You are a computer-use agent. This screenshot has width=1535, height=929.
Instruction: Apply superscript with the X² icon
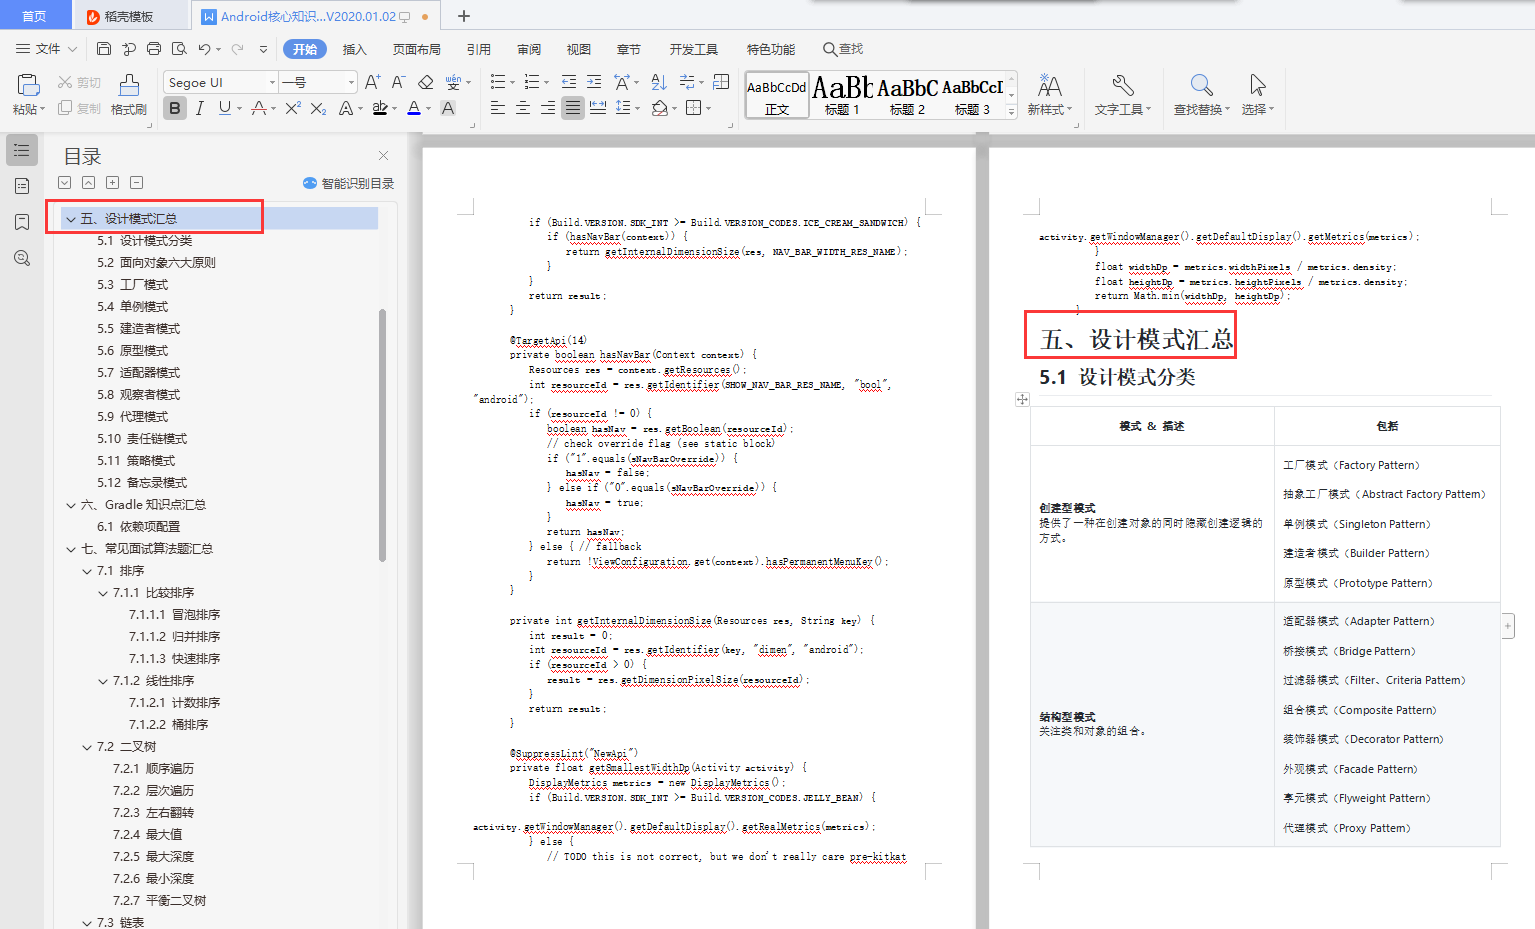coord(293,108)
